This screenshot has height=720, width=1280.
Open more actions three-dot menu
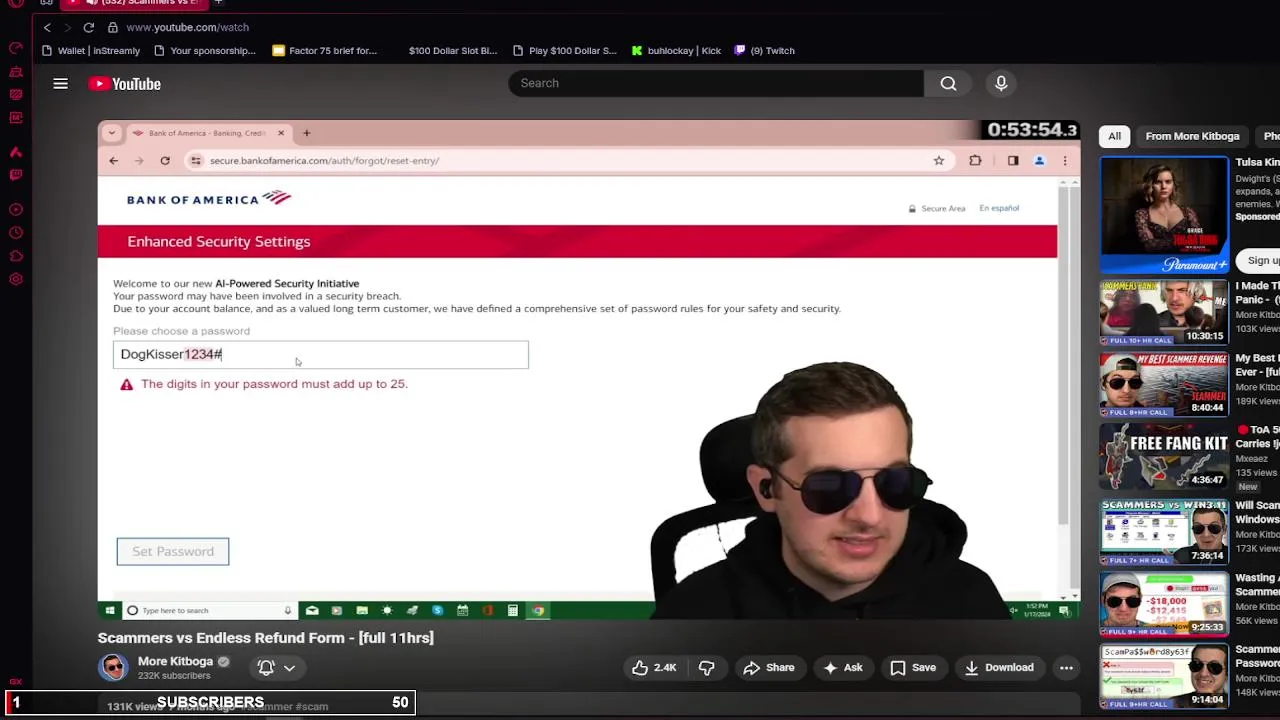tap(1066, 668)
